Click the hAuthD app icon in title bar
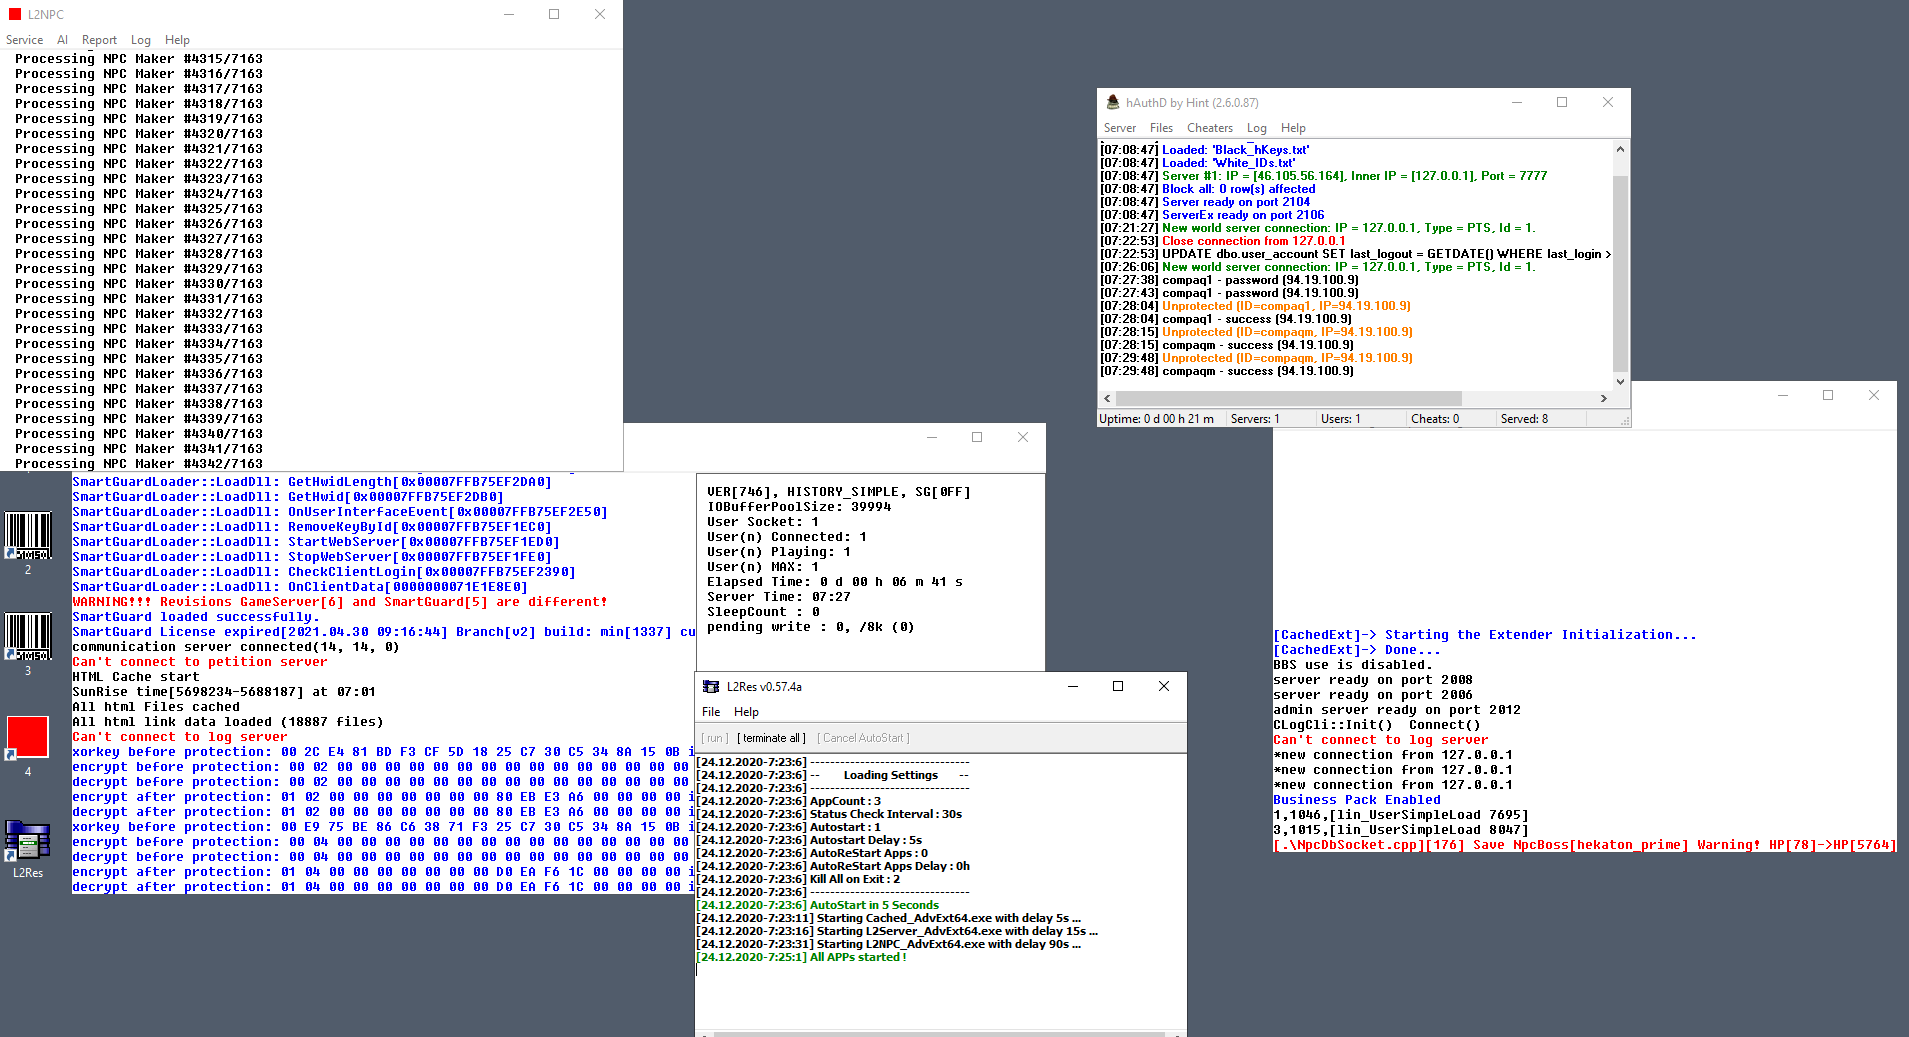The height and width of the screenshot is (1037, 1909). pyautogui.click(x=1112, y=102)
